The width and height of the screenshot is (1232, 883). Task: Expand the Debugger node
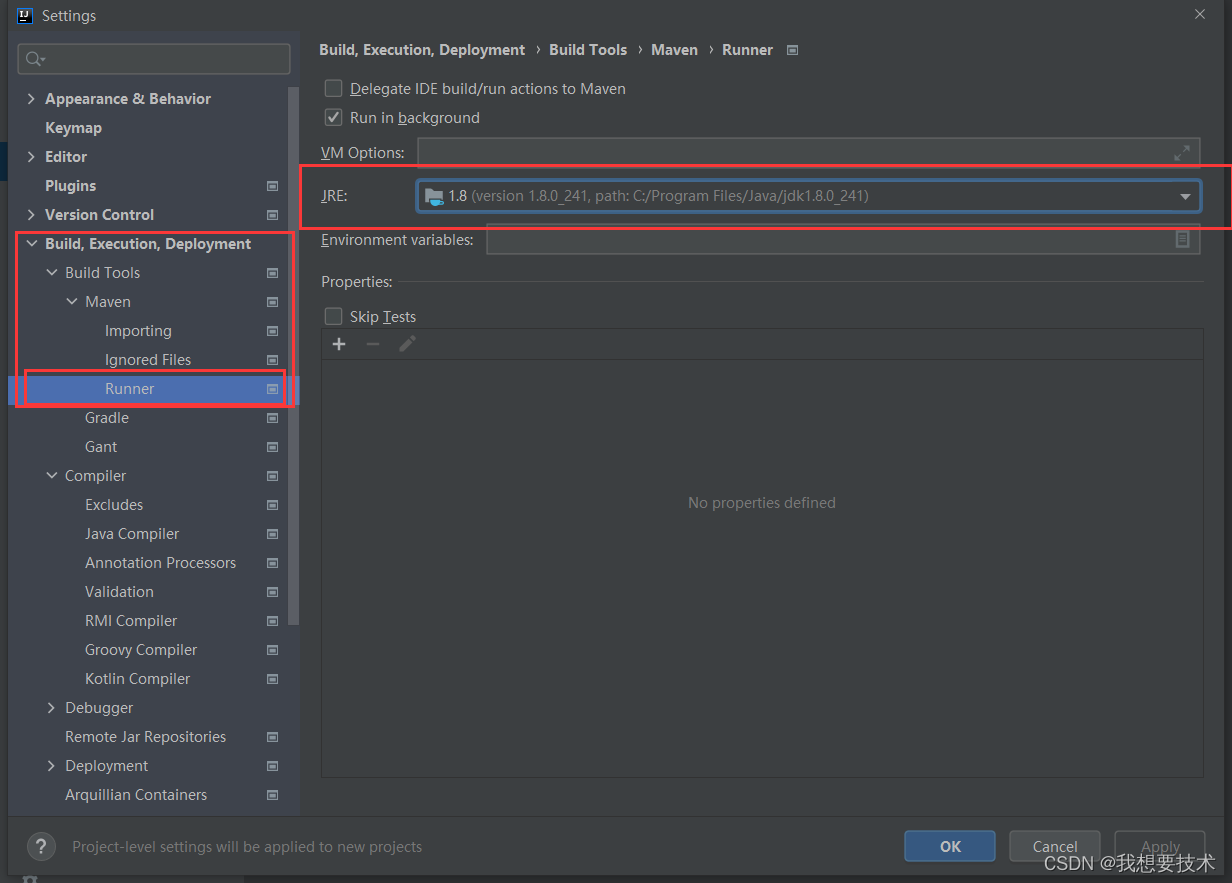click(52, 708)
